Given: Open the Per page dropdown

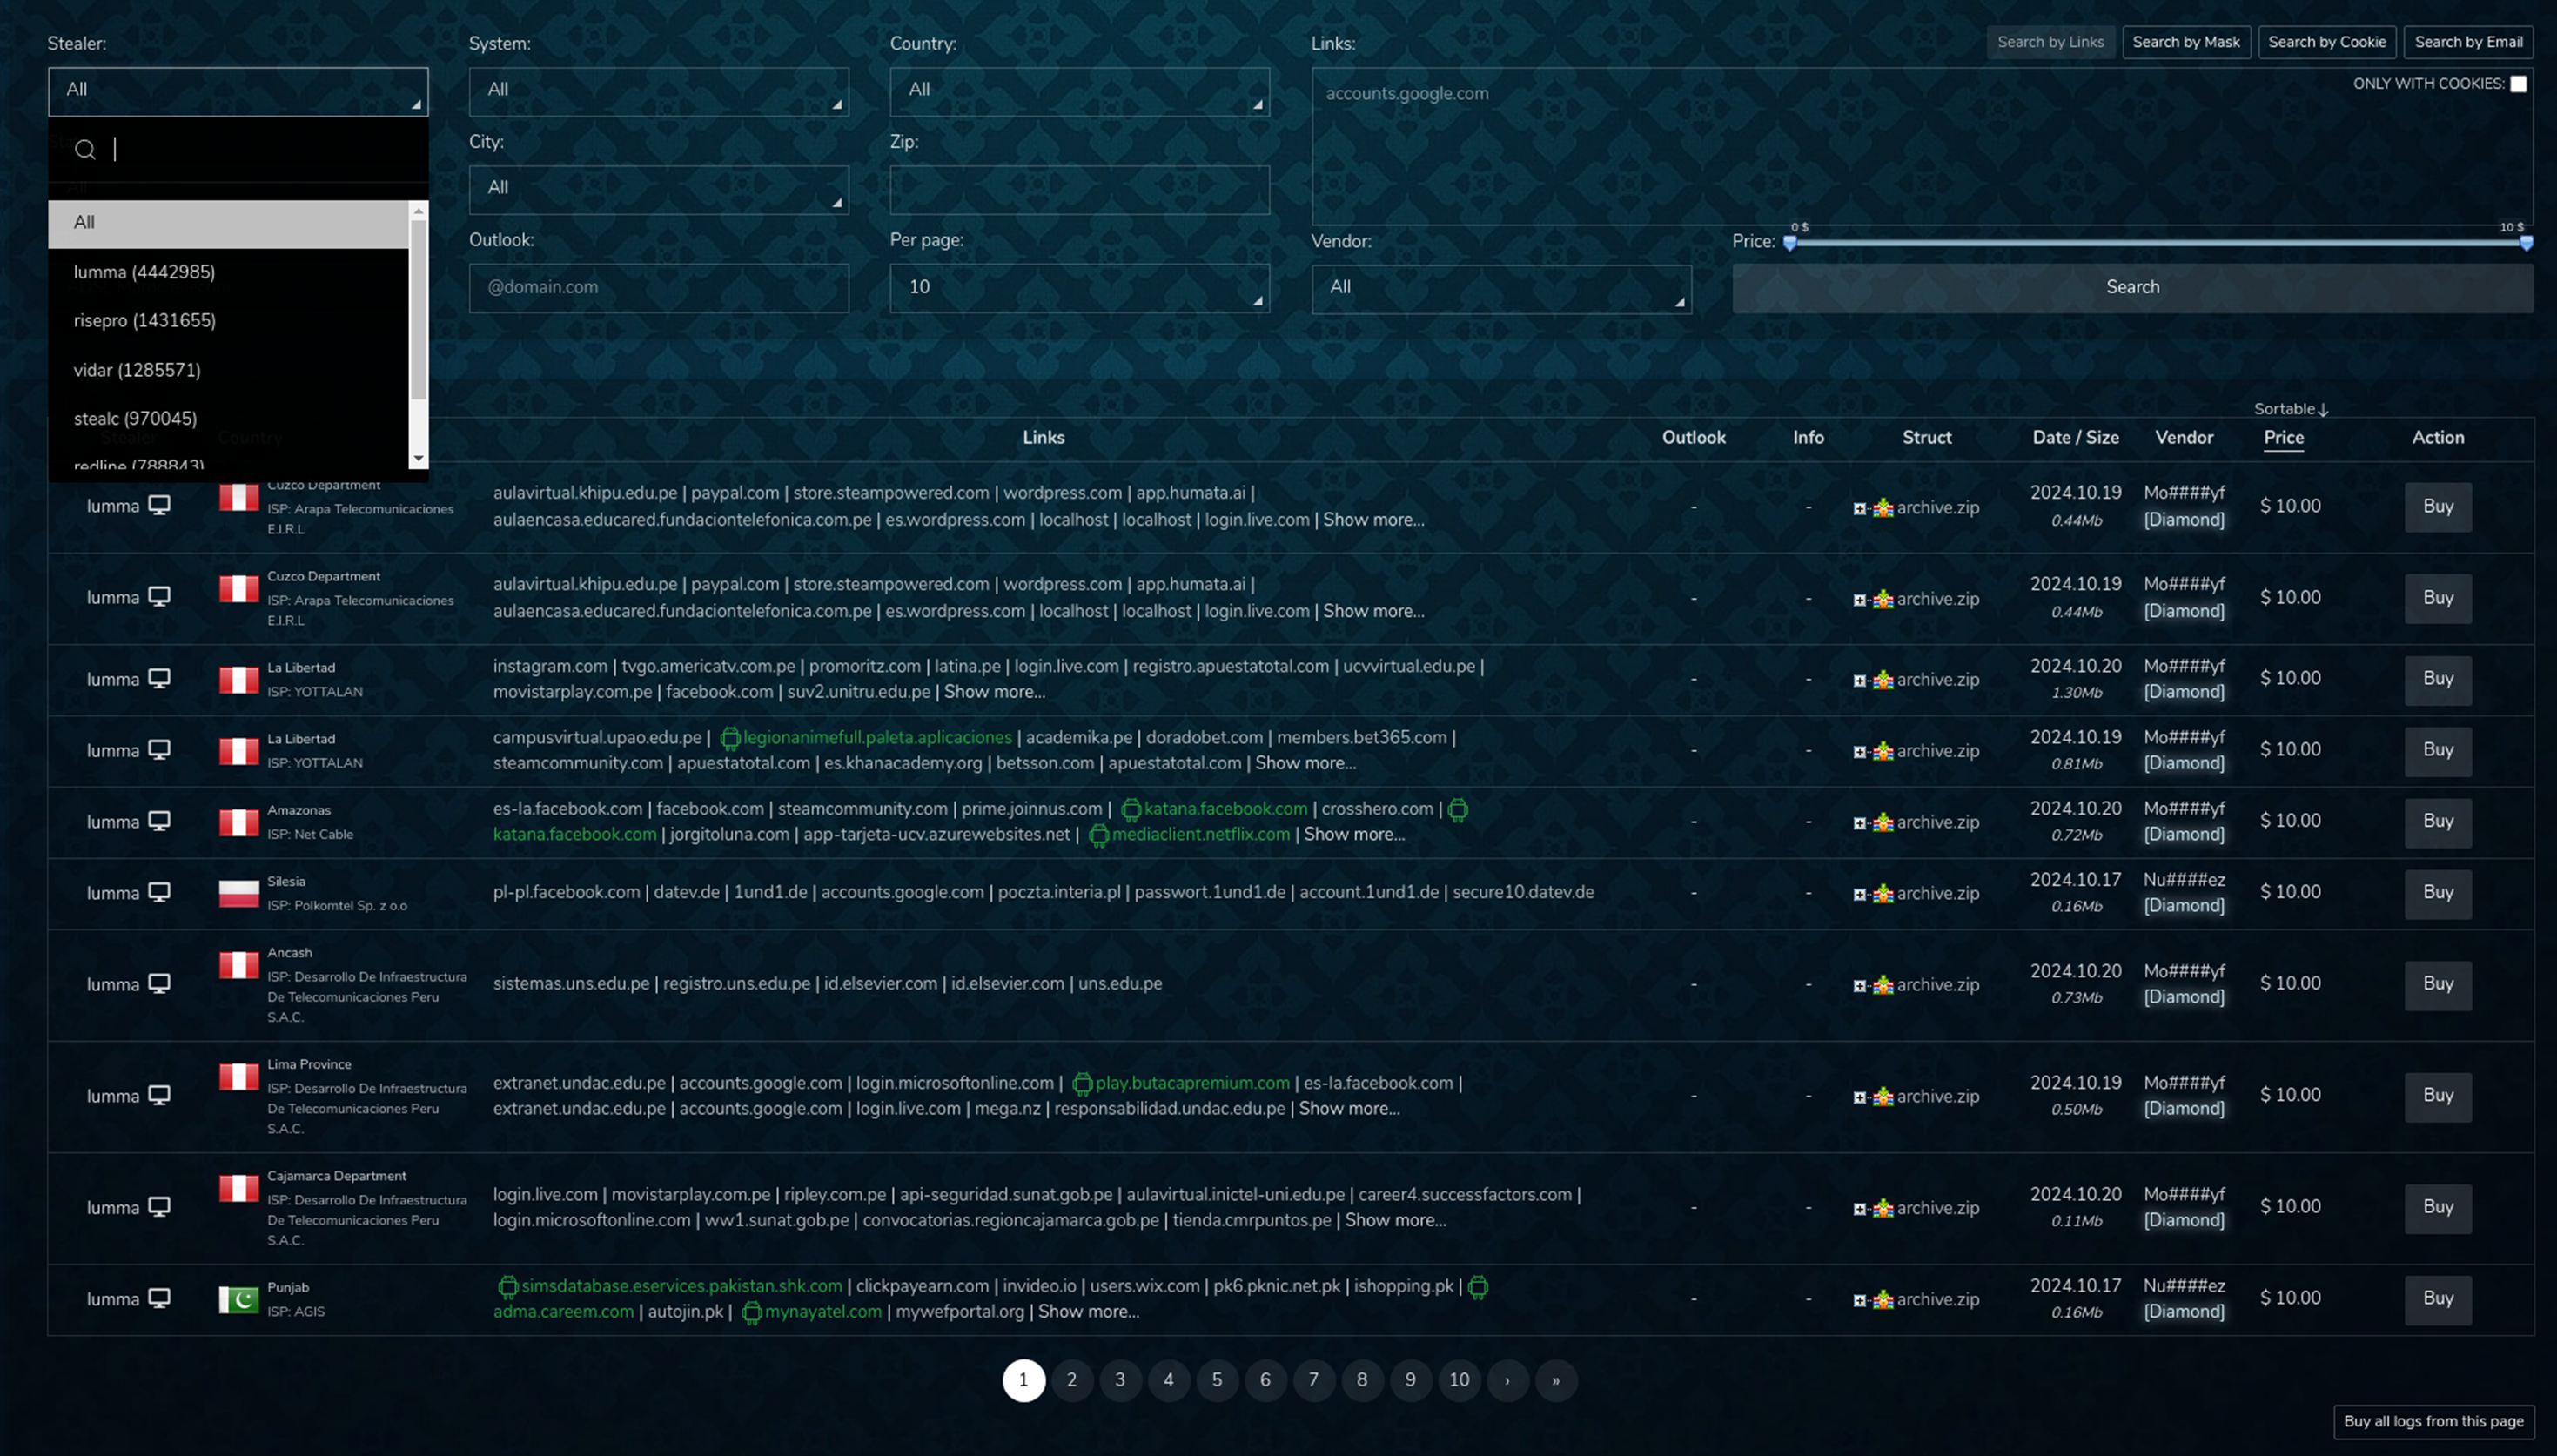Looking at the screenshot, I should [x=1080, y=288].
